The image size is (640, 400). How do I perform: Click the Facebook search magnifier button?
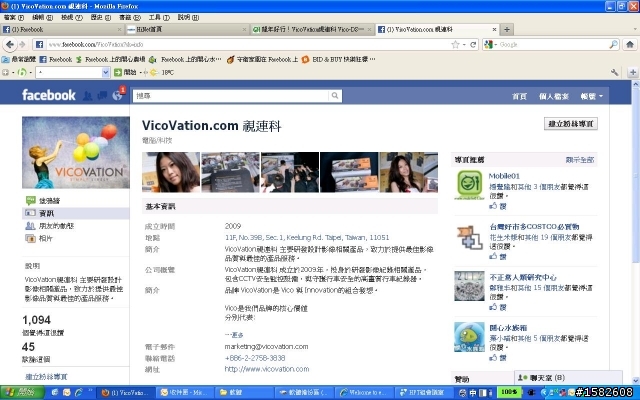(x=335, y=96)
